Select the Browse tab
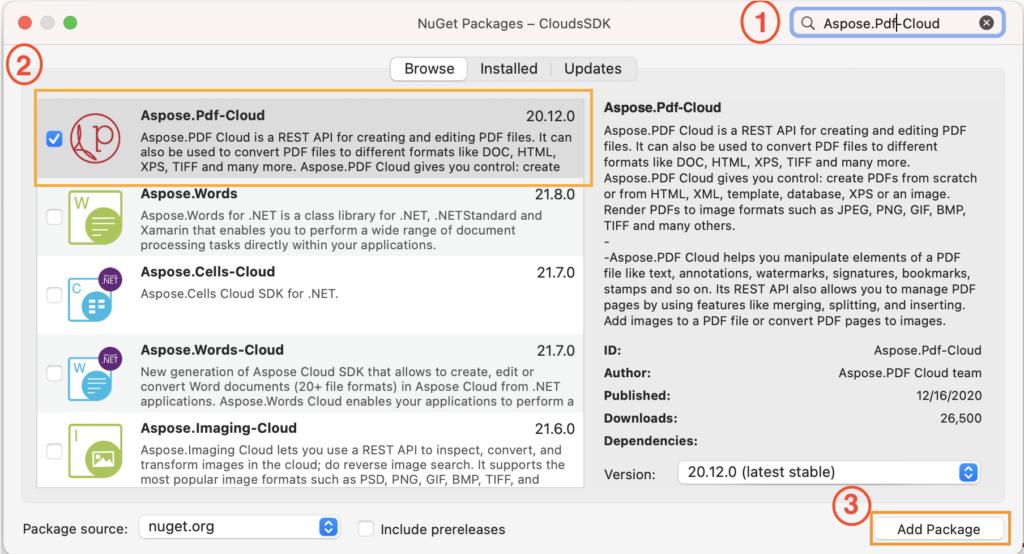The width and height of the screenshot is (1024, 554). coord(428,69)
